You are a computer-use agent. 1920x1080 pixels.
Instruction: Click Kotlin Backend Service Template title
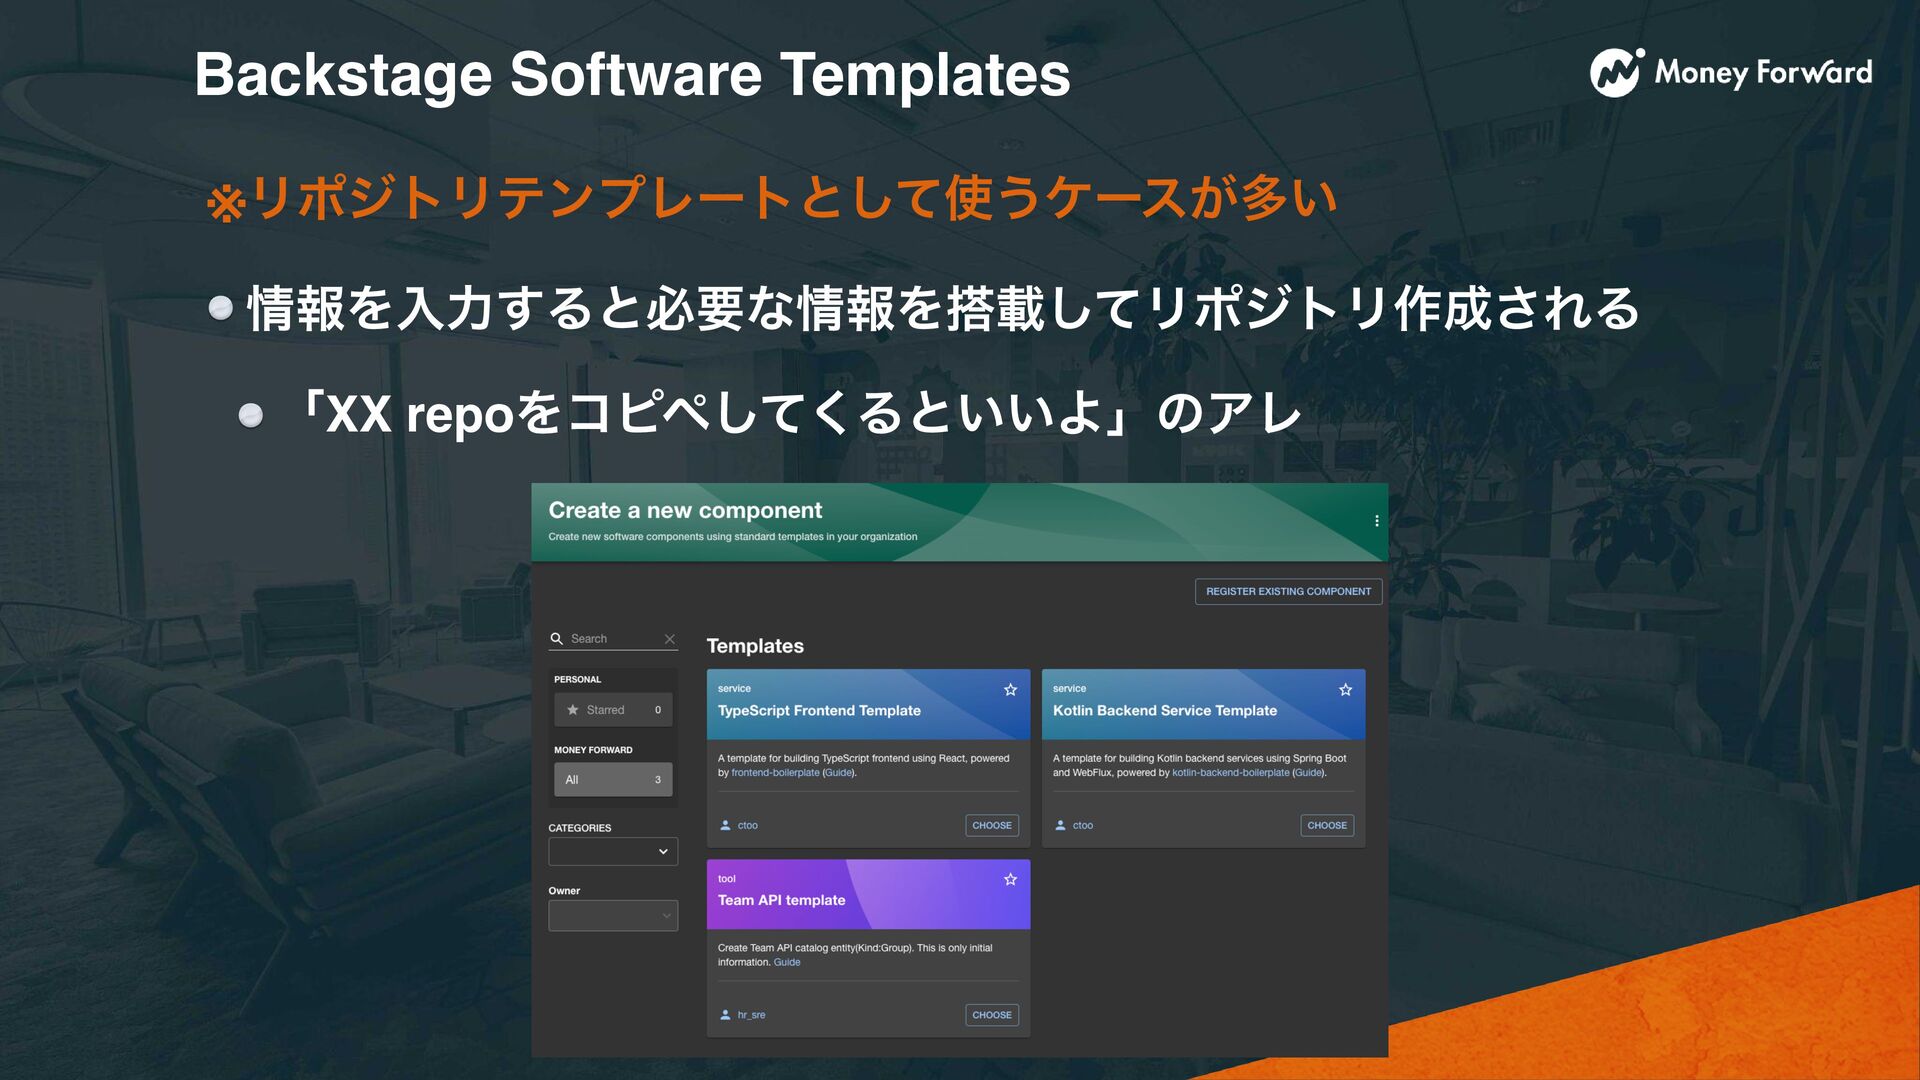click(1165, 710)
